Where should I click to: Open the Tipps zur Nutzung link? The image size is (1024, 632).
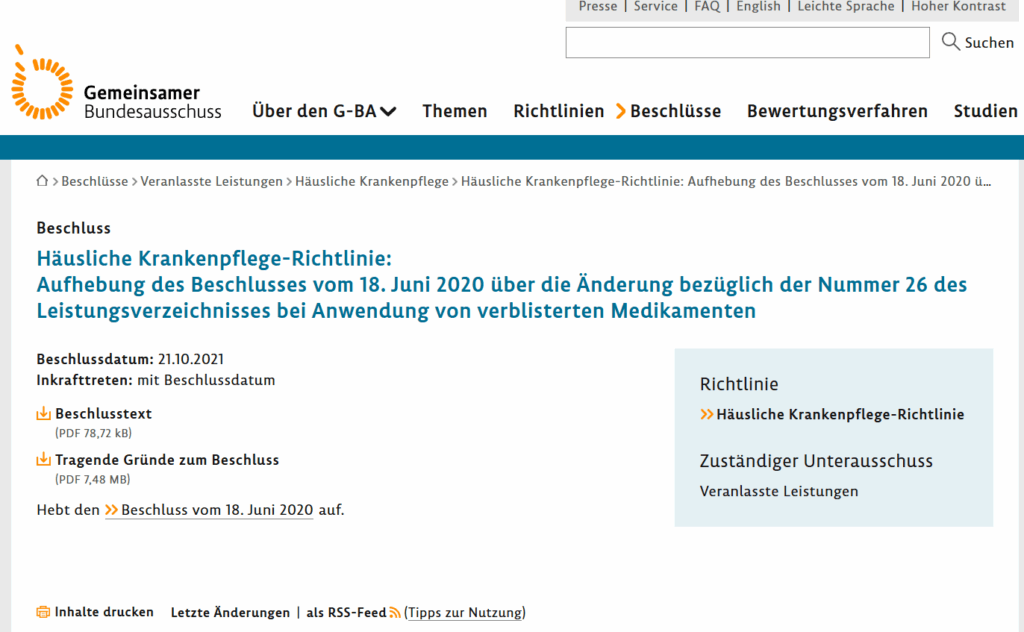click(x=465, y=613)
